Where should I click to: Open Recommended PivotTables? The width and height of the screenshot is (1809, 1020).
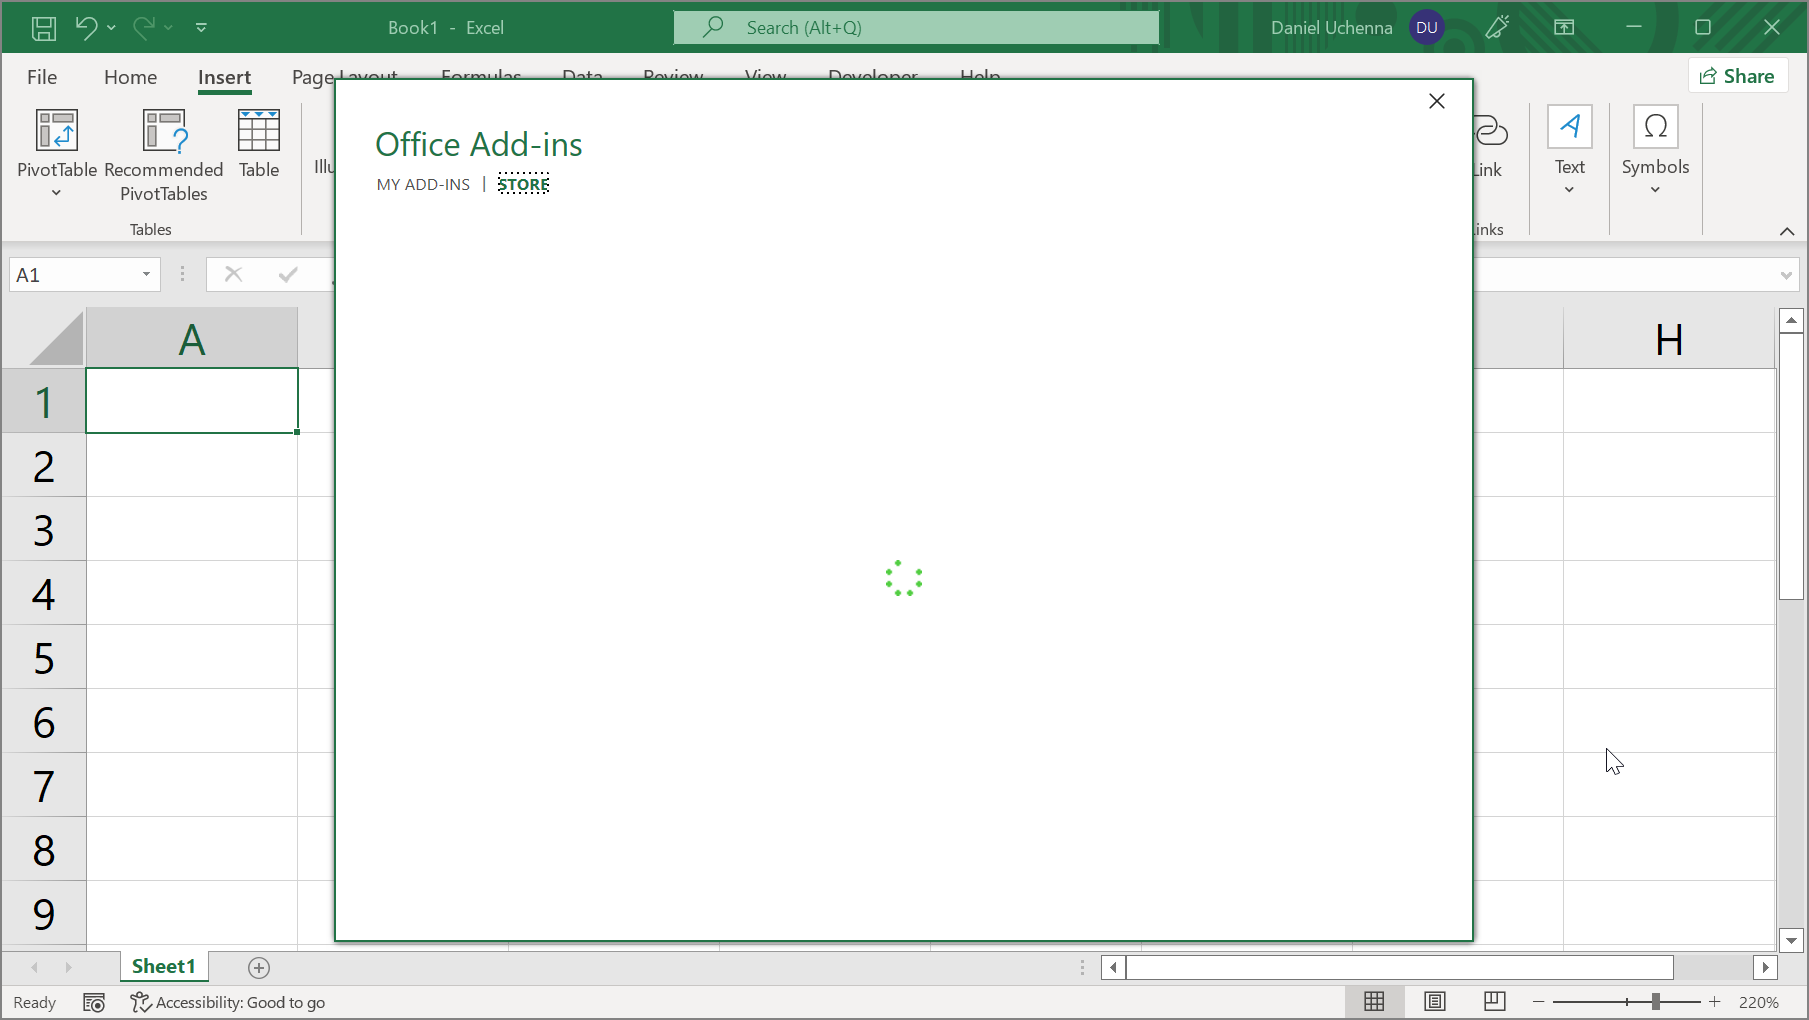164,155
